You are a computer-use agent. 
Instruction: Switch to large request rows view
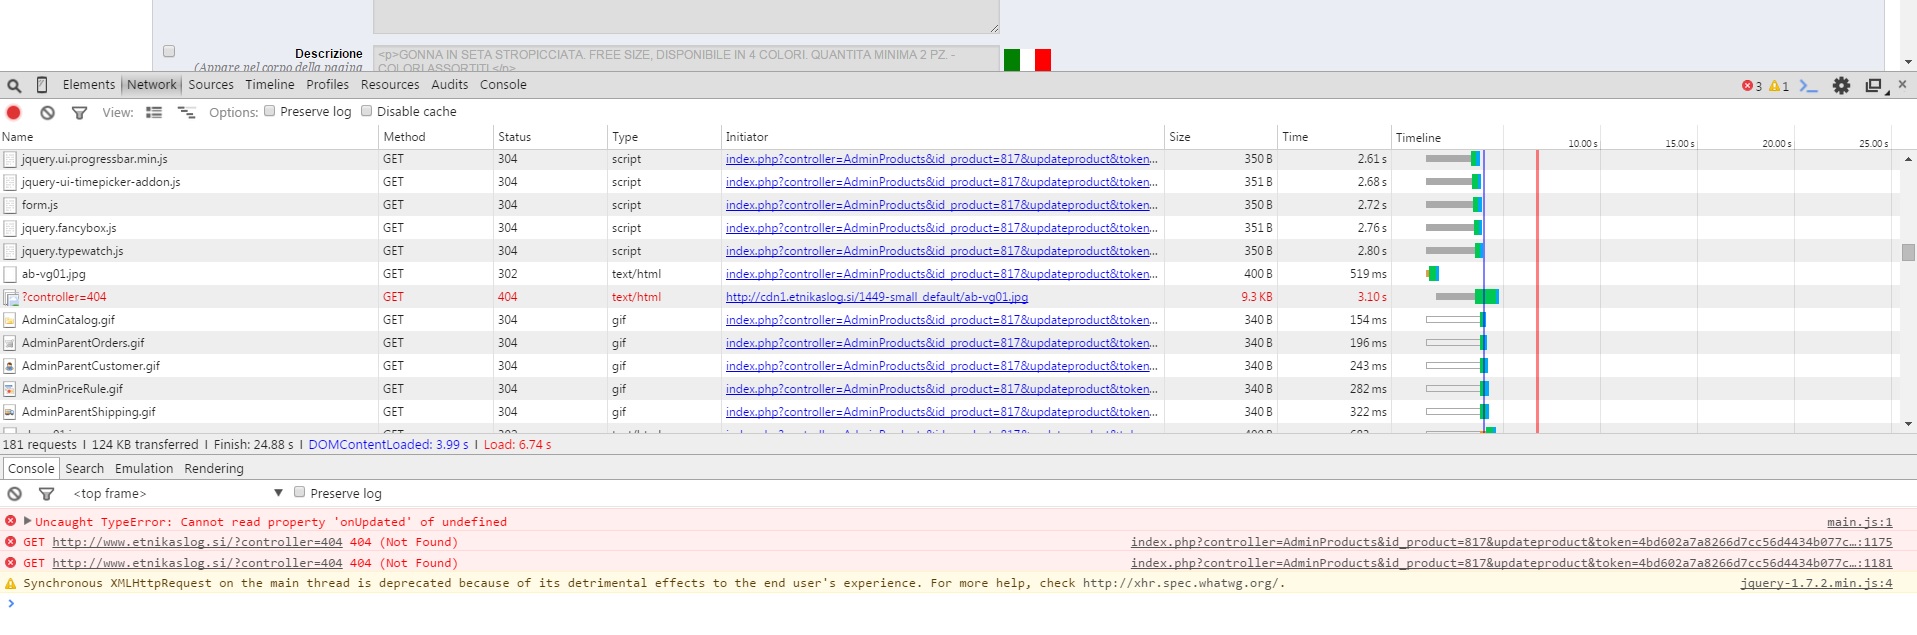[x=154, y=112]
